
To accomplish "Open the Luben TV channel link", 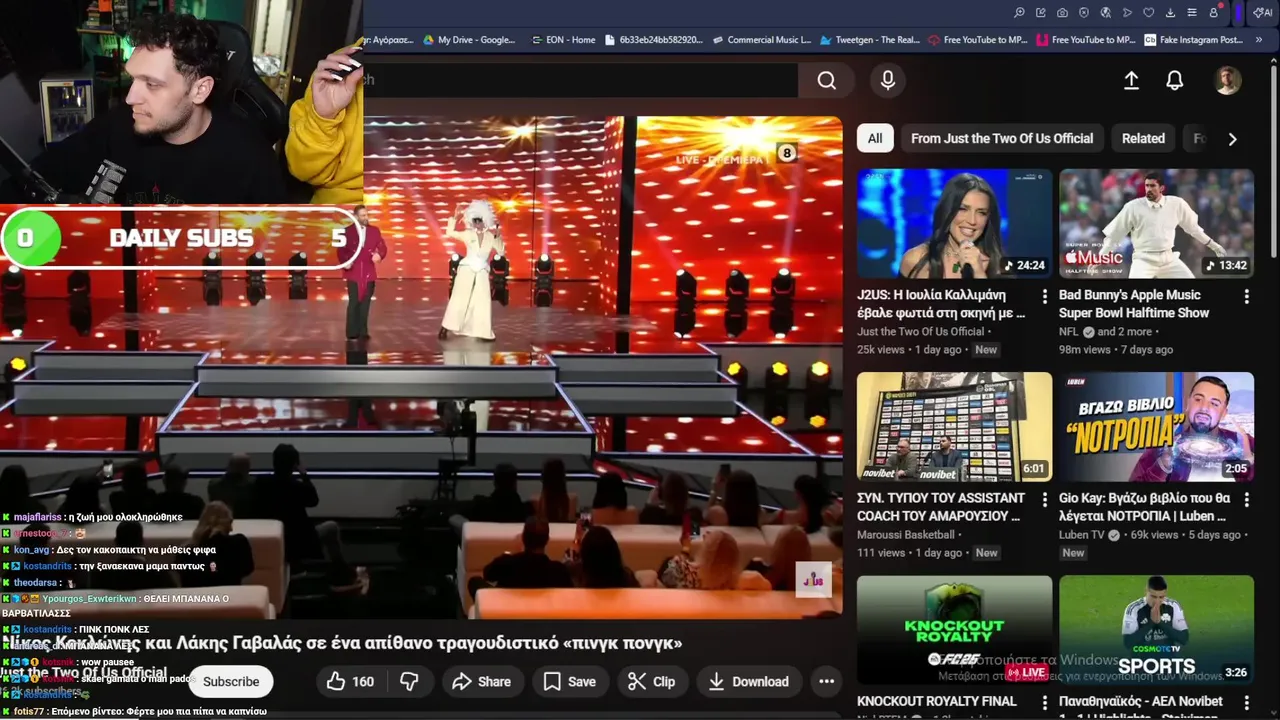I will 1082,535.
